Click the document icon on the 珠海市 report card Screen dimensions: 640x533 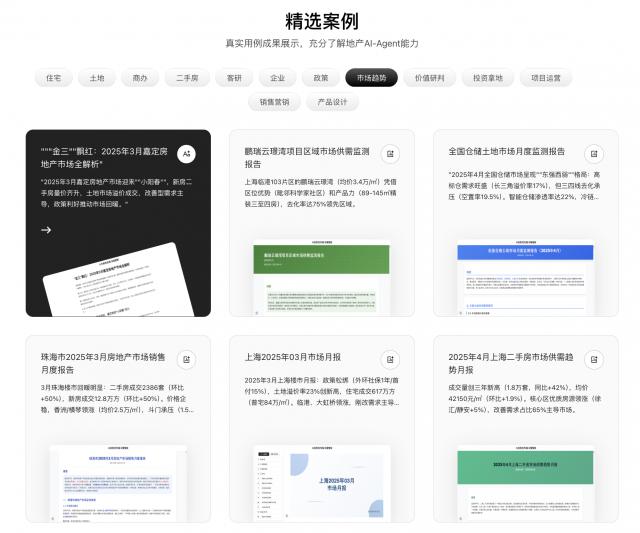point(186,359)
